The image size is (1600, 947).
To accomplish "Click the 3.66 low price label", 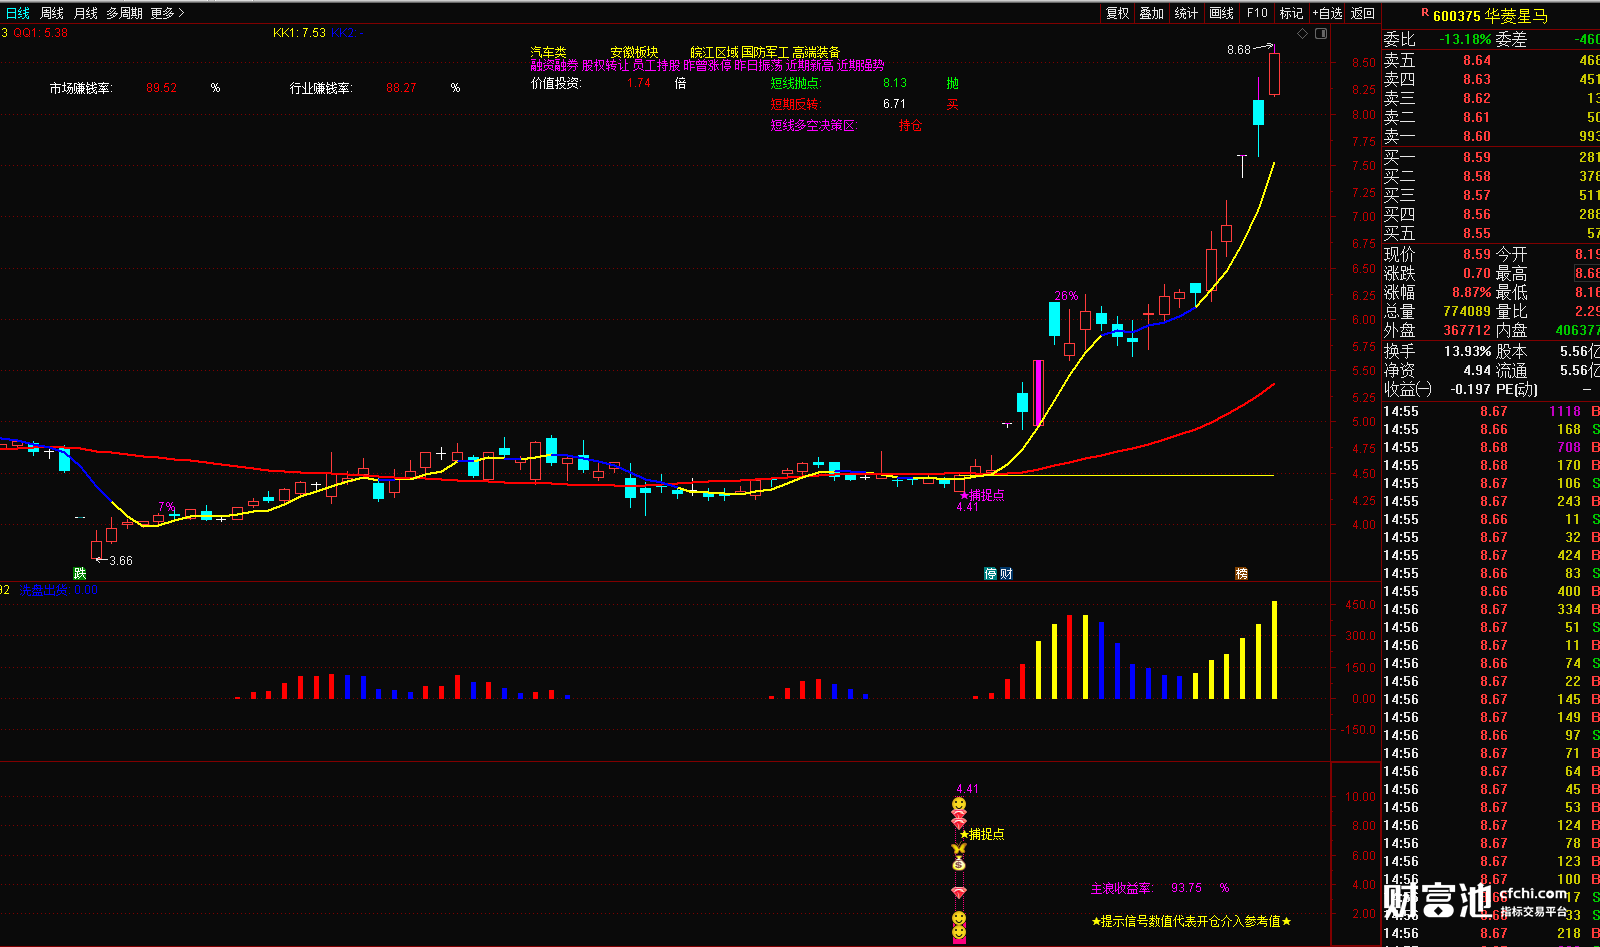I will pyautogui.click(x=121, y=561).
